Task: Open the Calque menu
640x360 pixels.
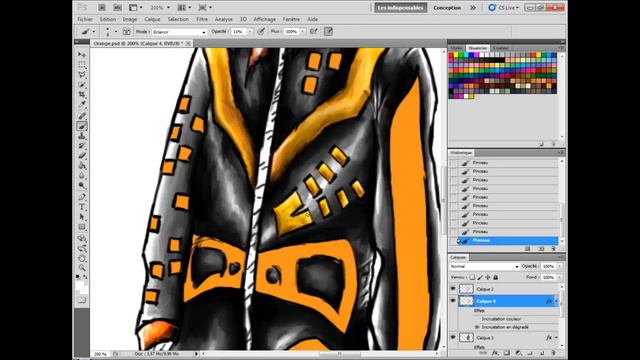Action: click(152, 19)
